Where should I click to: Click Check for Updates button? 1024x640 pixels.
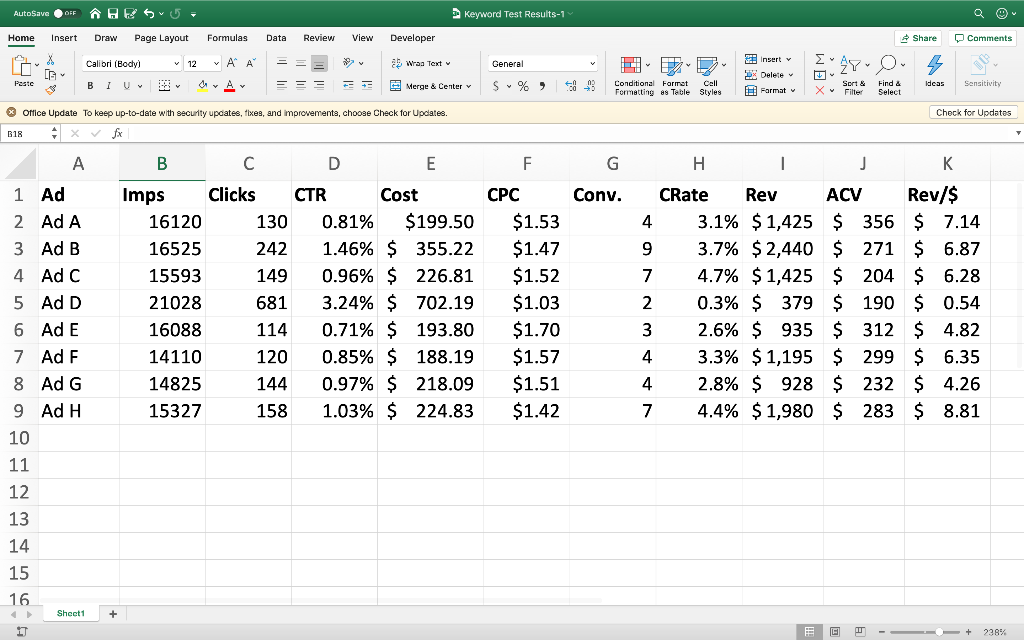point(973,112)
